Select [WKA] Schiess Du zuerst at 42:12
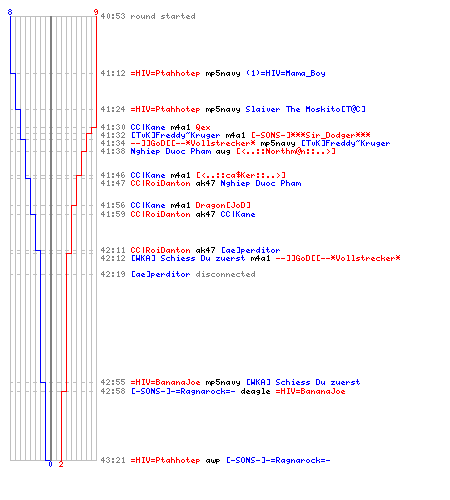The height and width of the screenshot is (500, 450). pos(188,258)
